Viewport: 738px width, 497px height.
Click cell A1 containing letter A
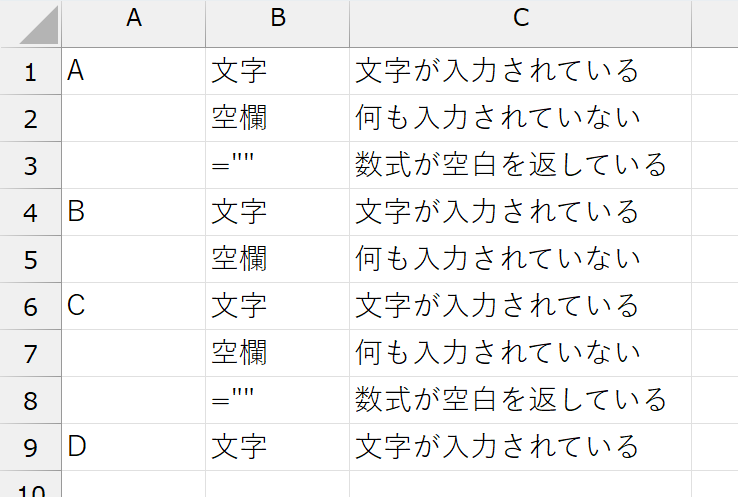133,72
